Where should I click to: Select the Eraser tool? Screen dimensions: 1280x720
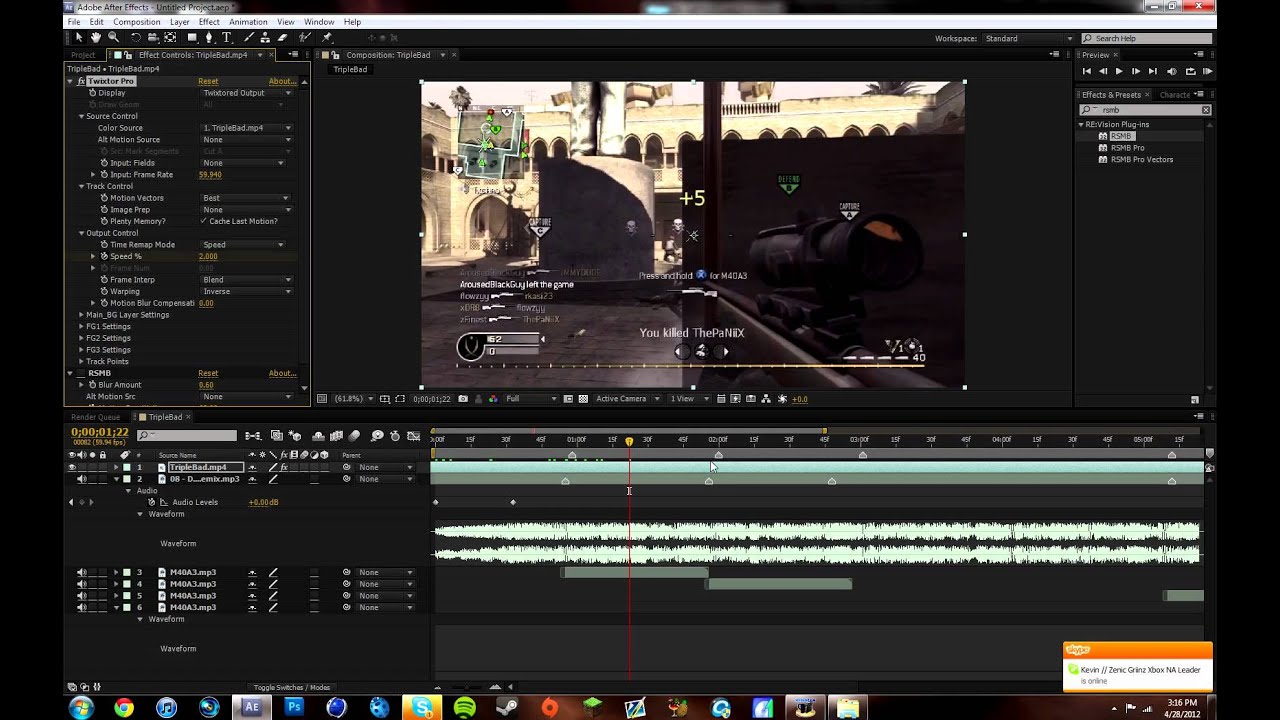283,38
